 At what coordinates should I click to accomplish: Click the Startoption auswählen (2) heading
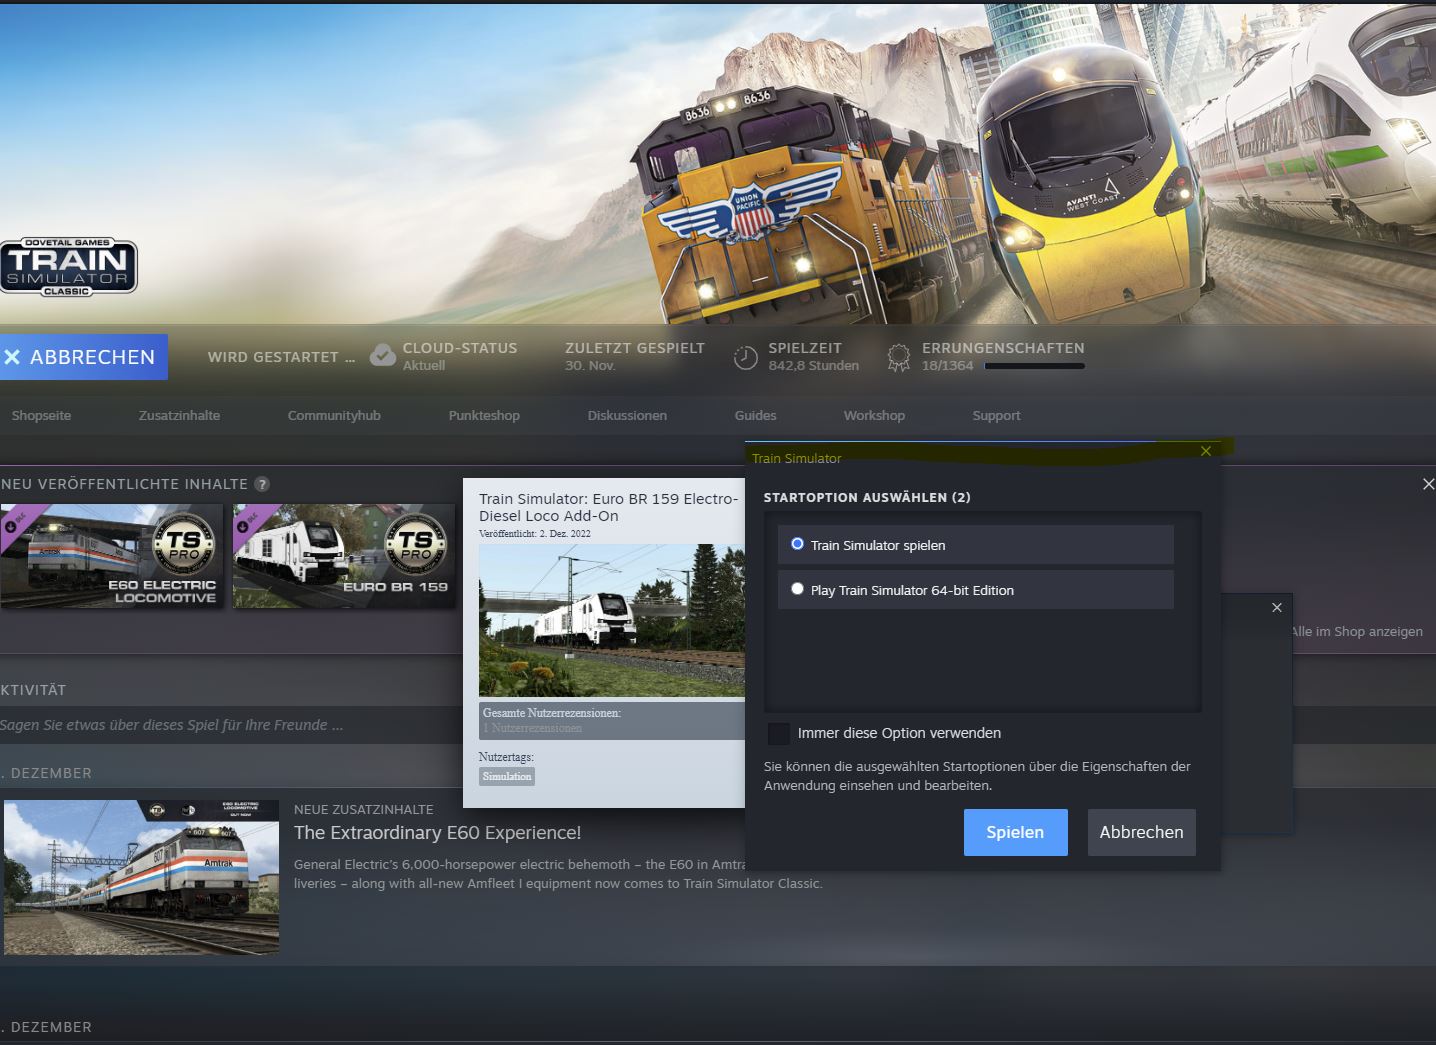point(867,497)
